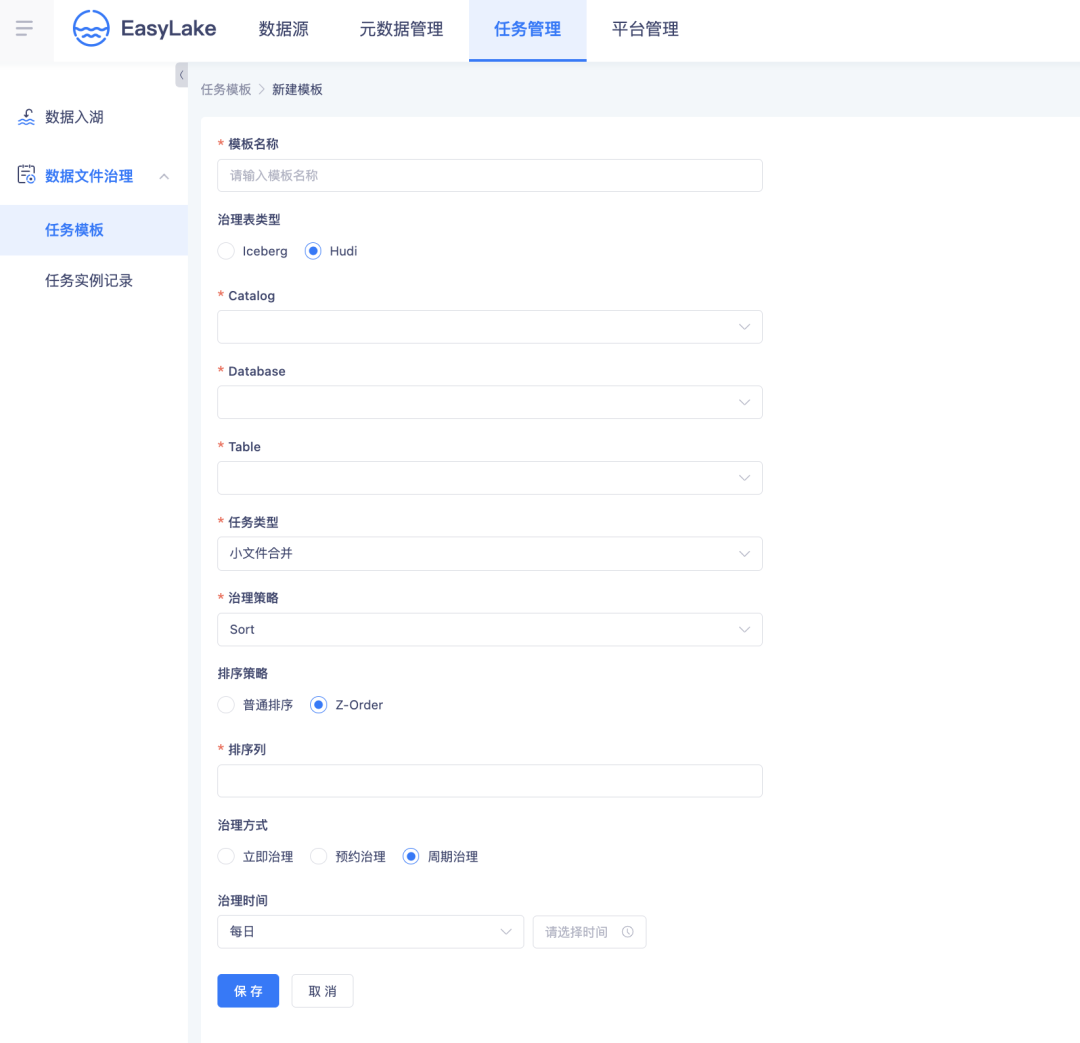Switch to the 数据源 top tab
Viewport: 1080px width, 1043px height.
(x=284, y=29)
